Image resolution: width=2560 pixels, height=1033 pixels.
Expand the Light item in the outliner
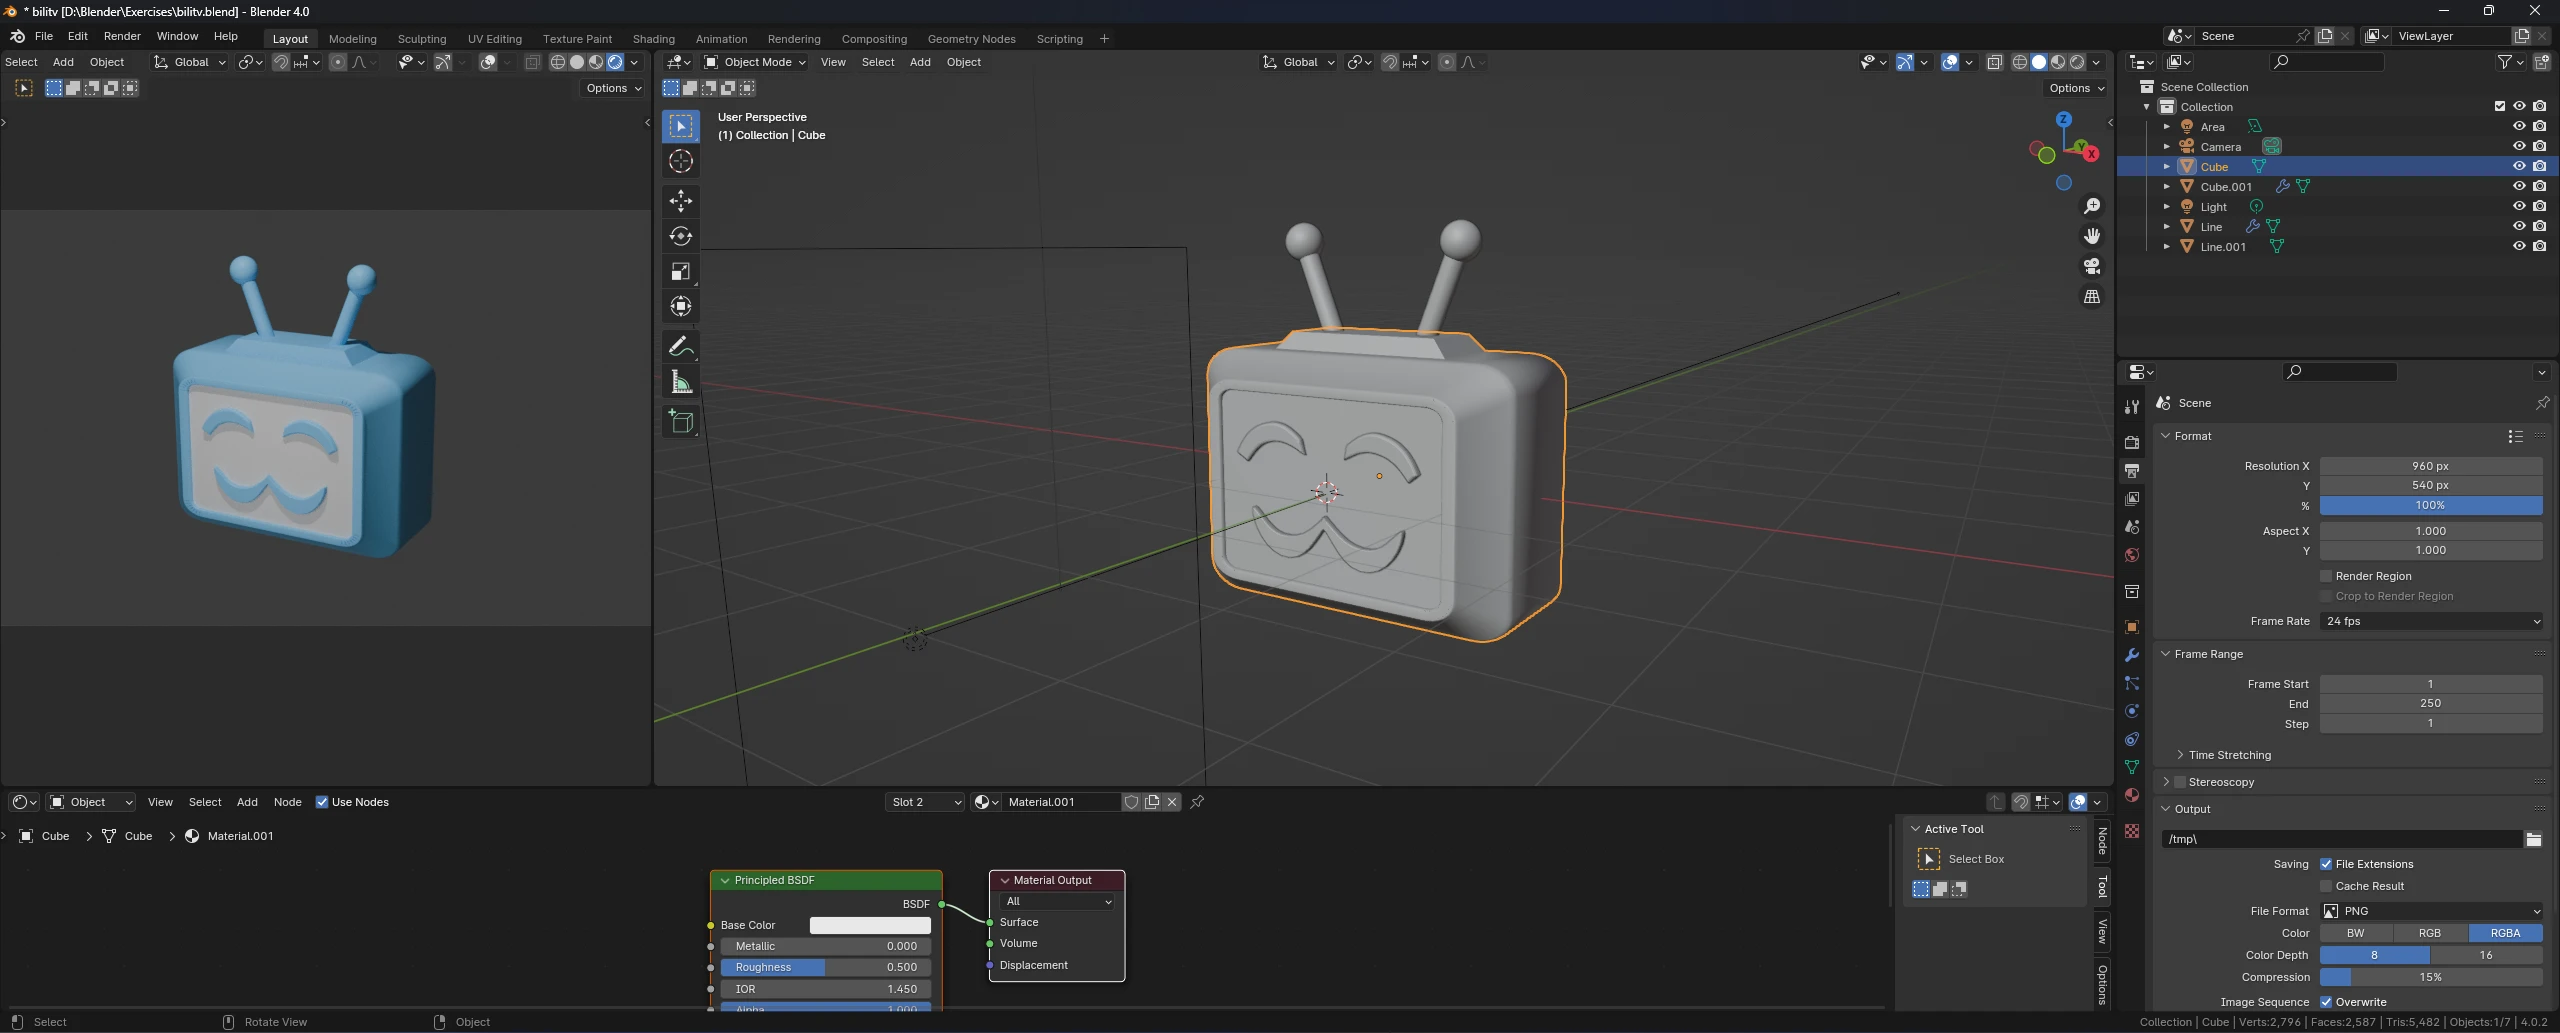2167,207
